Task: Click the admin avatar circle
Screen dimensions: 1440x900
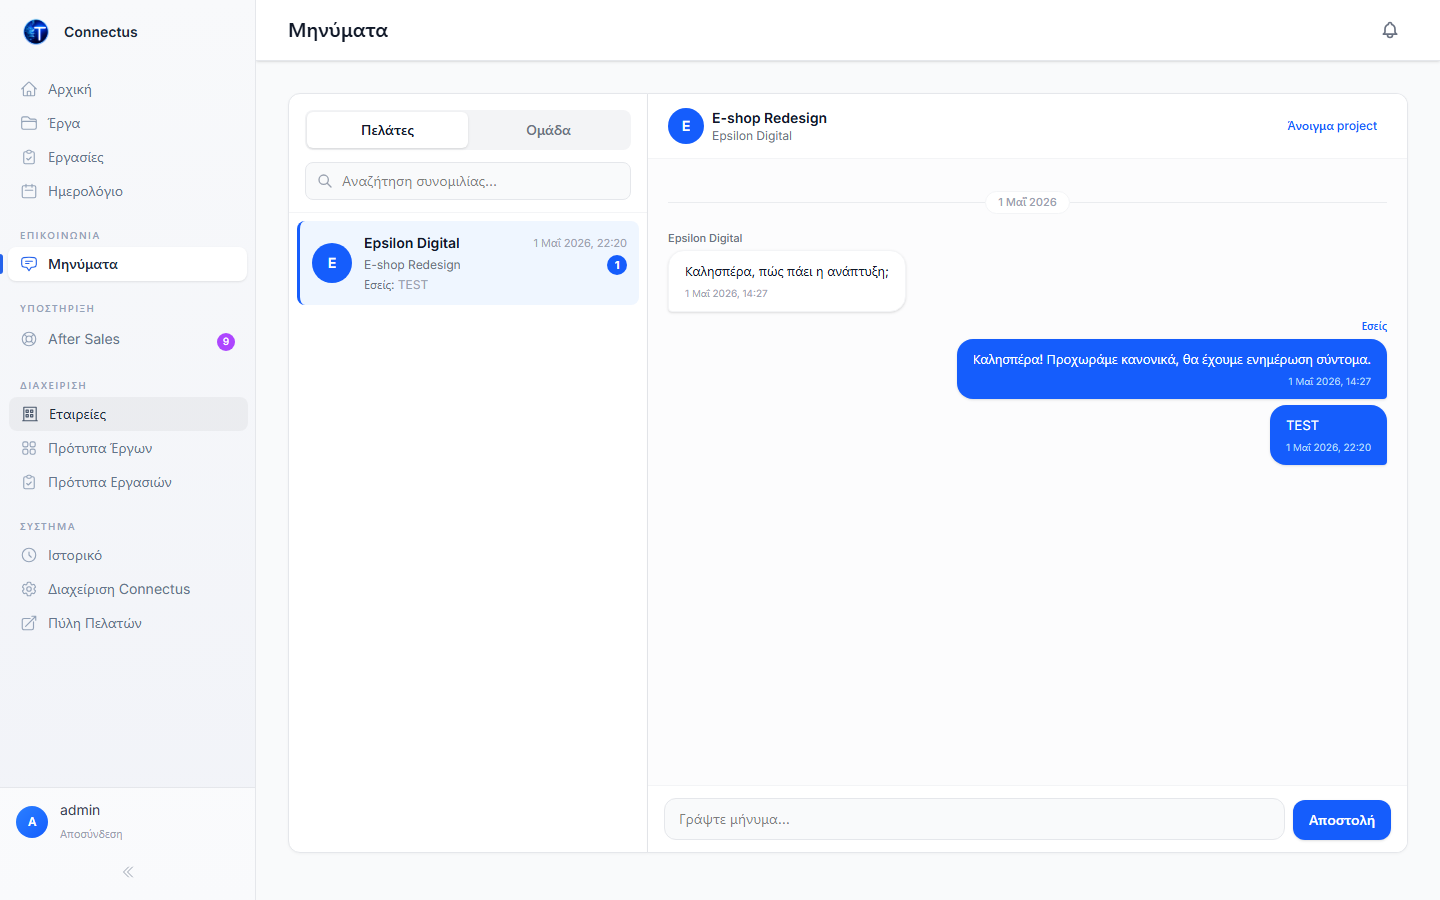Action: [x=32, y=822]
